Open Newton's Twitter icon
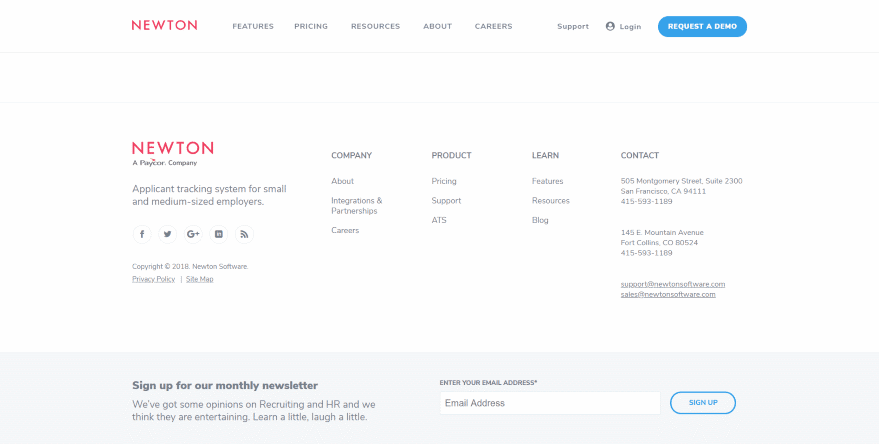This screenshot has height=444, width=879. point(168,234)
